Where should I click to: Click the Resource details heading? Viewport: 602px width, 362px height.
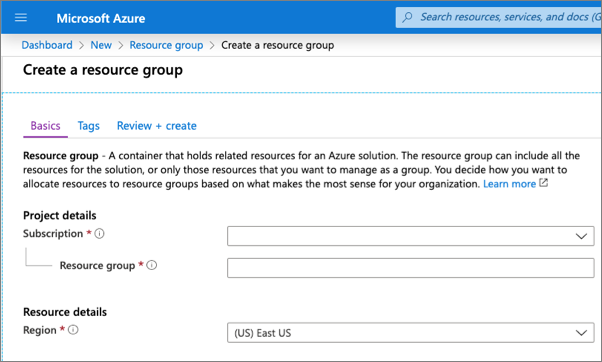click(x=65, y=312)
